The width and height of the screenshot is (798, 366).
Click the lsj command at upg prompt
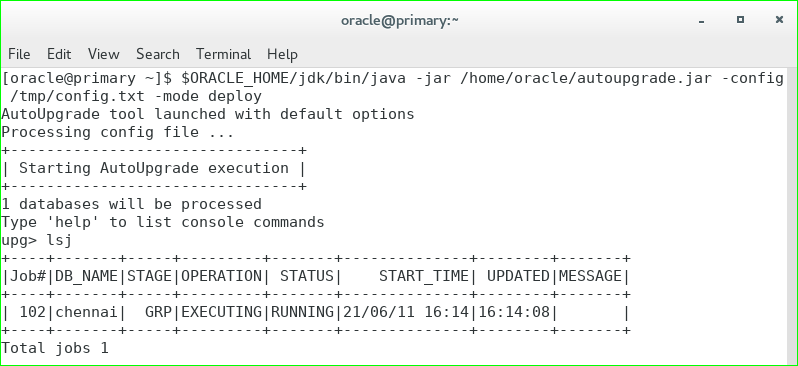pos(59,240)
